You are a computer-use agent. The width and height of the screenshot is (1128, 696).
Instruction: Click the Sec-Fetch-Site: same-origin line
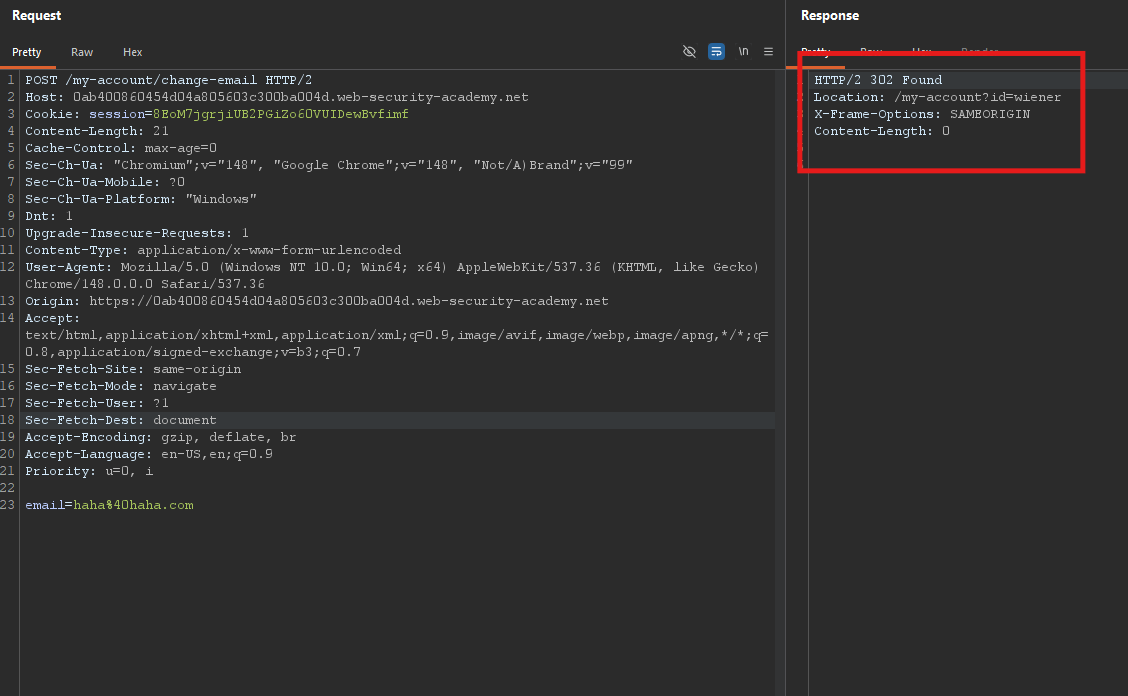tap(133, 369)
